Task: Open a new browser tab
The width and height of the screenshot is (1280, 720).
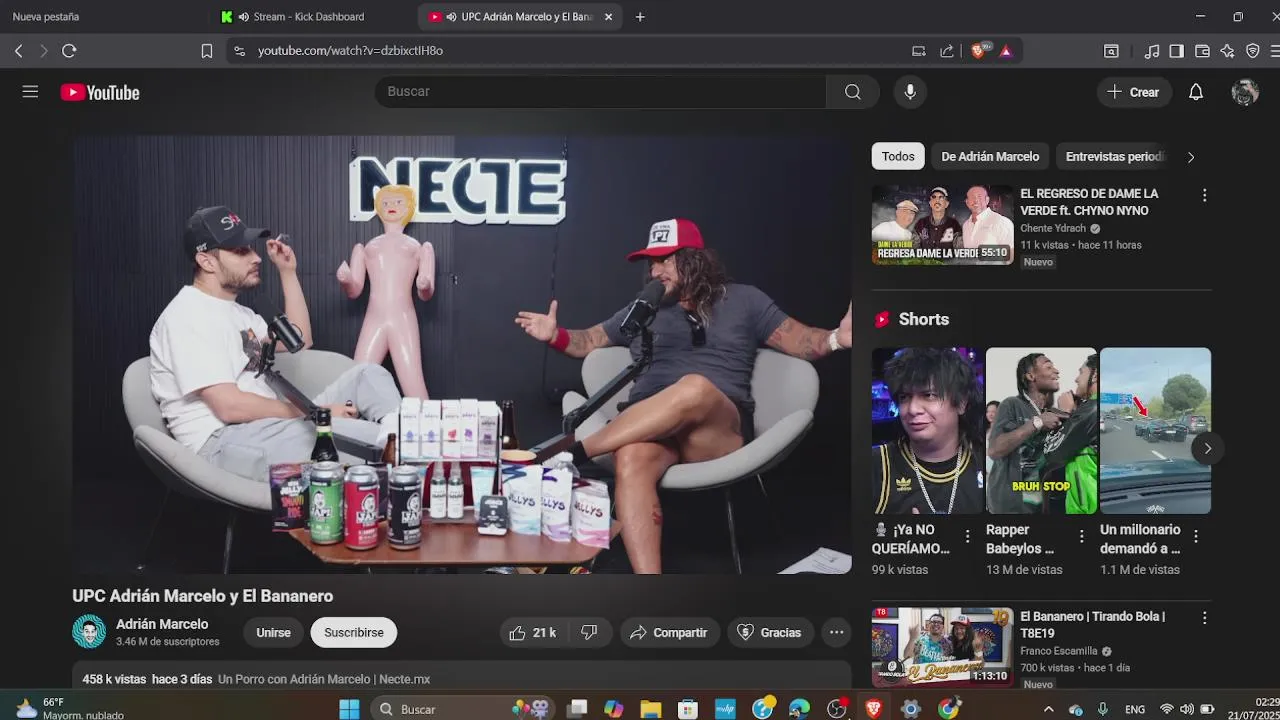Action: click(x=640, y=17)
